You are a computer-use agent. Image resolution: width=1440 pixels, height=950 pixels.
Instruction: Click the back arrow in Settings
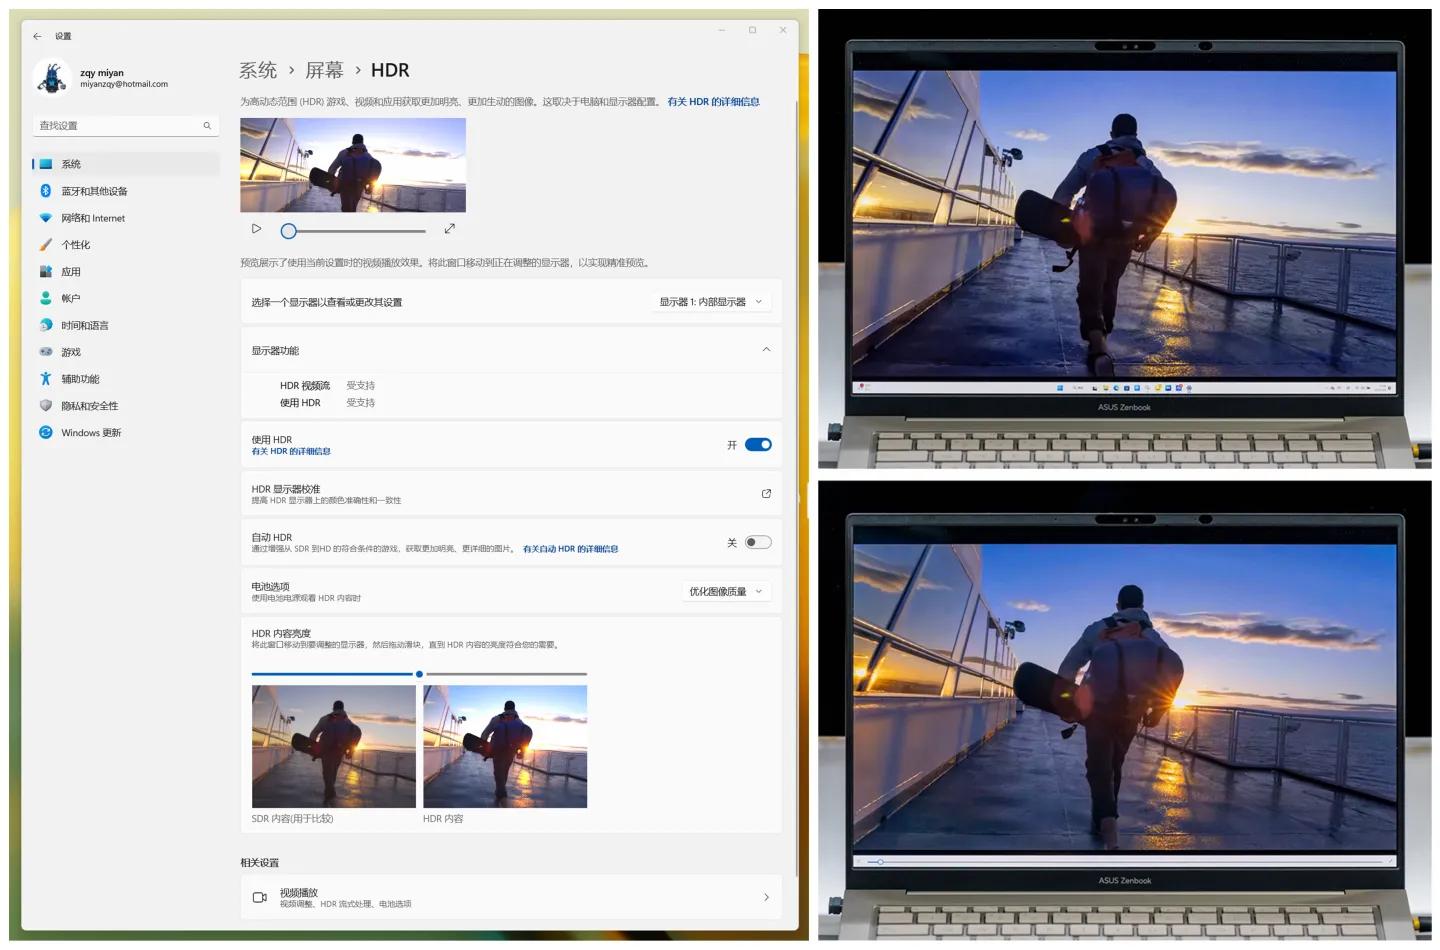pos(37,36)
